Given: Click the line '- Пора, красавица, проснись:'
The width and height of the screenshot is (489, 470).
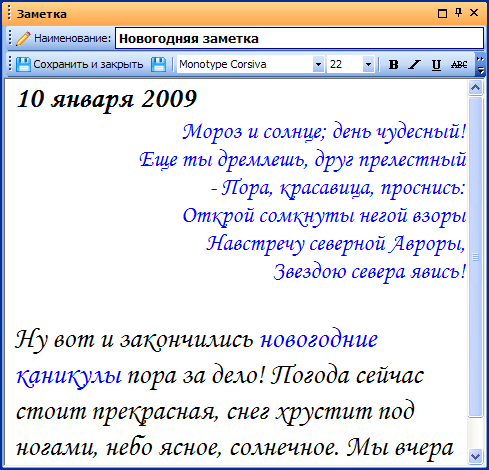Looking at the screenshot, I should tap(338, 188).
